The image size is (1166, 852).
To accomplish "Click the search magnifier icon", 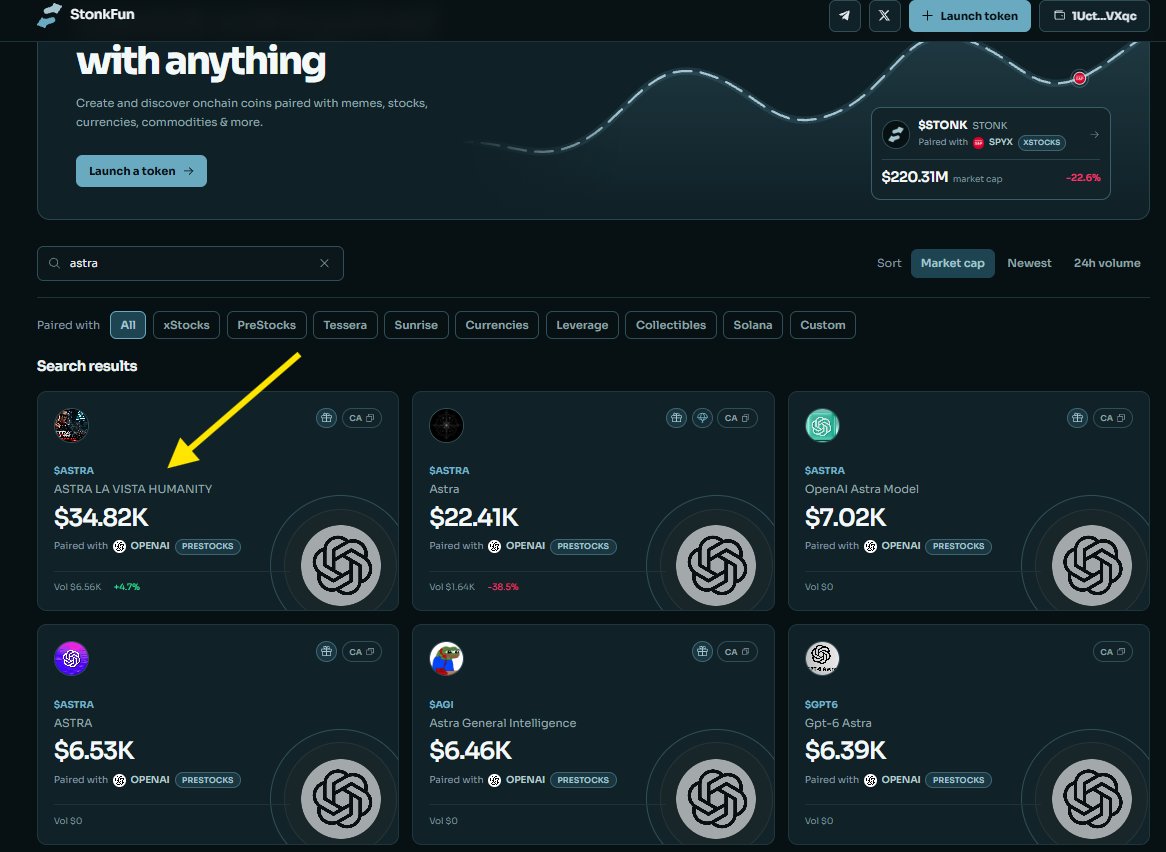I will [54, 263].
